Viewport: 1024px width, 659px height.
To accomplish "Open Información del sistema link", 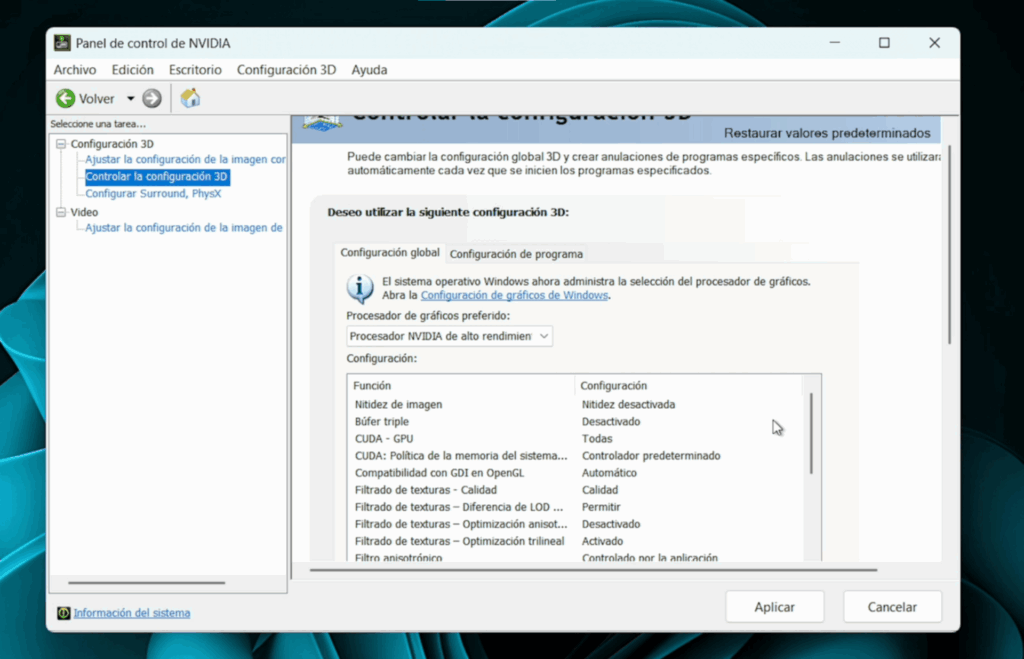I will click(x=132, y=613).
